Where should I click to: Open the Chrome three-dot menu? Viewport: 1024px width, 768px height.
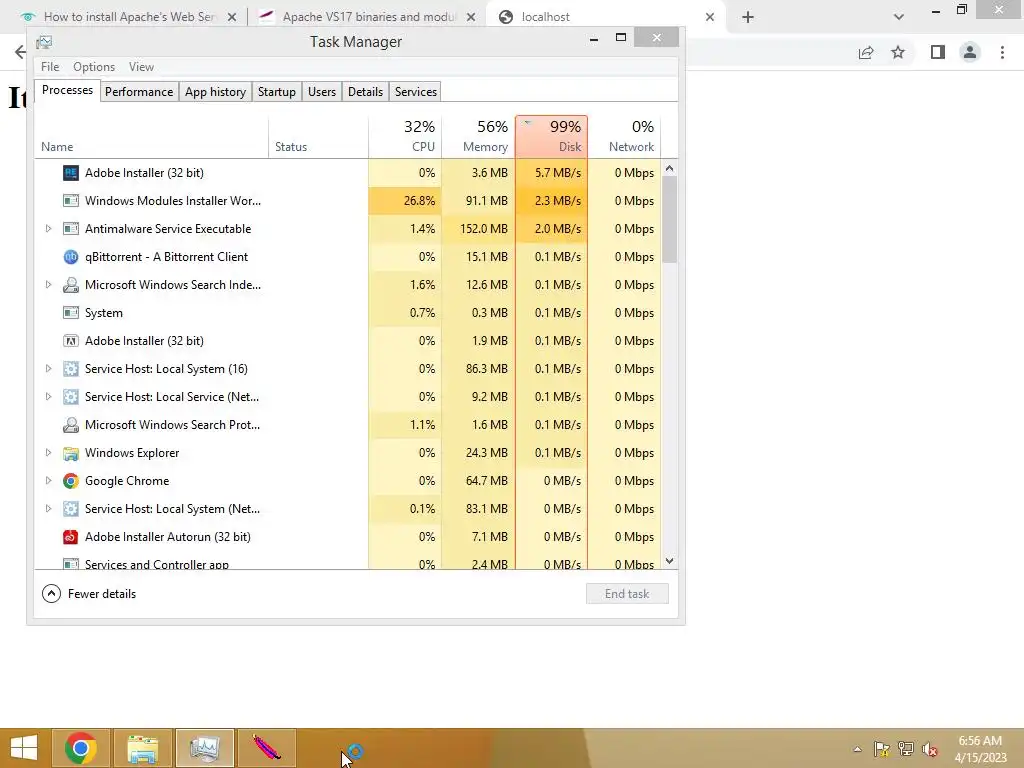point(1002,52)
